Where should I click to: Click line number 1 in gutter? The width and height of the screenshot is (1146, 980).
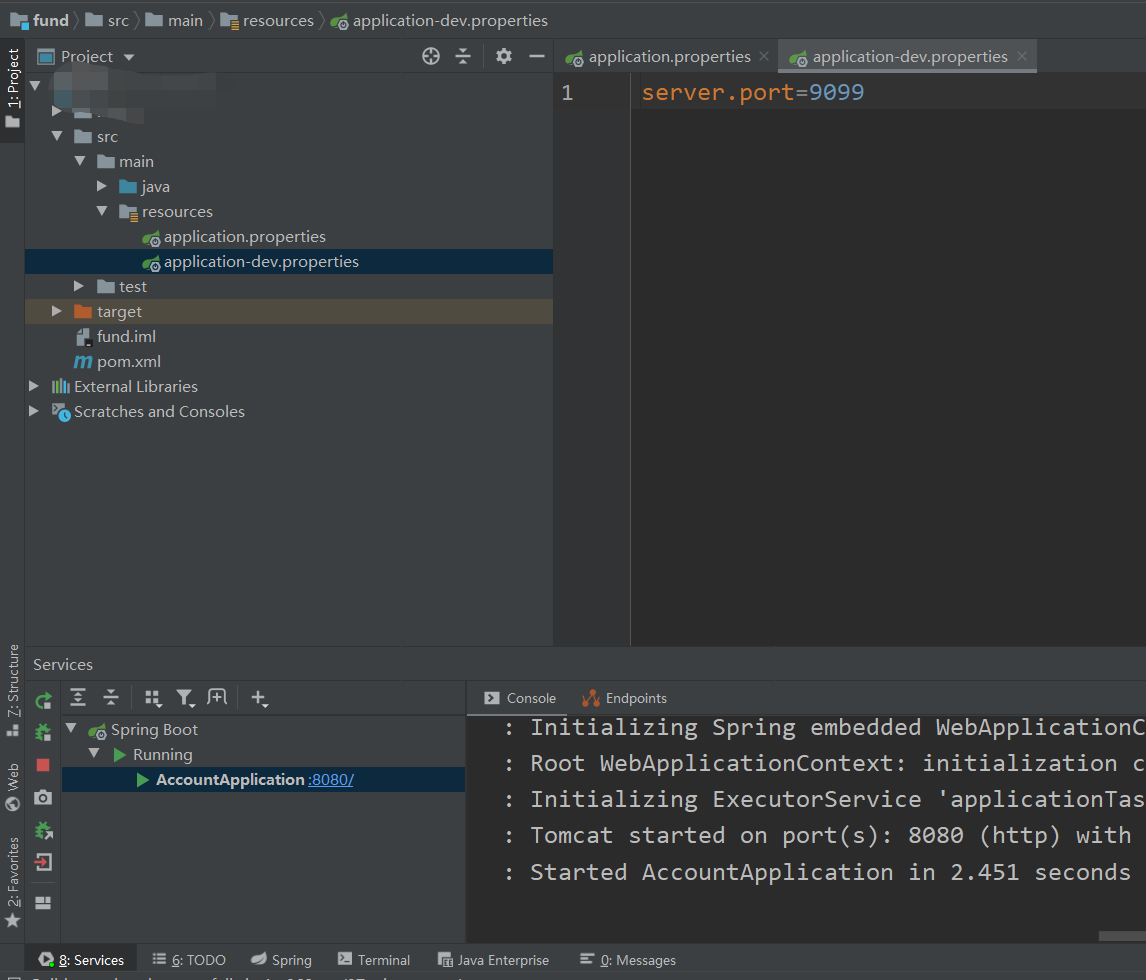[x=567, y=93]
